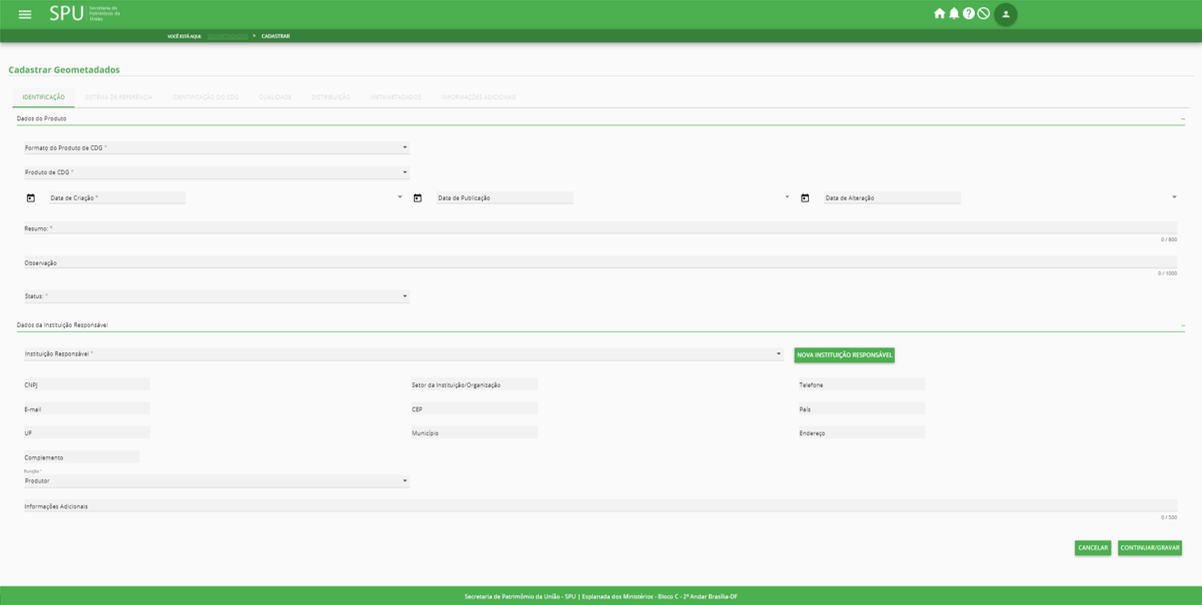The height and width of the screenshot is (605, 1202).
Task: Open the Instituição Responsável dropdown
Action: tap(402, 354)
